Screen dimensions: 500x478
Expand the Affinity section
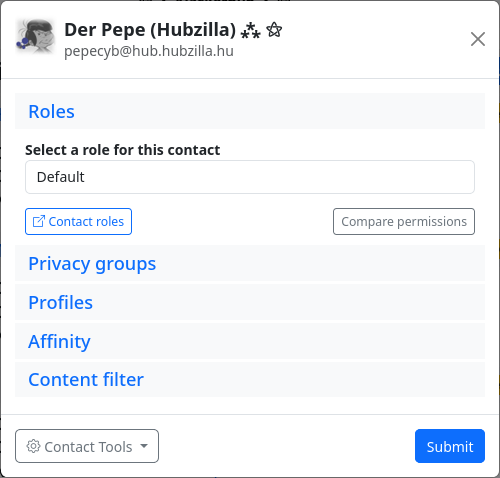coord(250,341)
